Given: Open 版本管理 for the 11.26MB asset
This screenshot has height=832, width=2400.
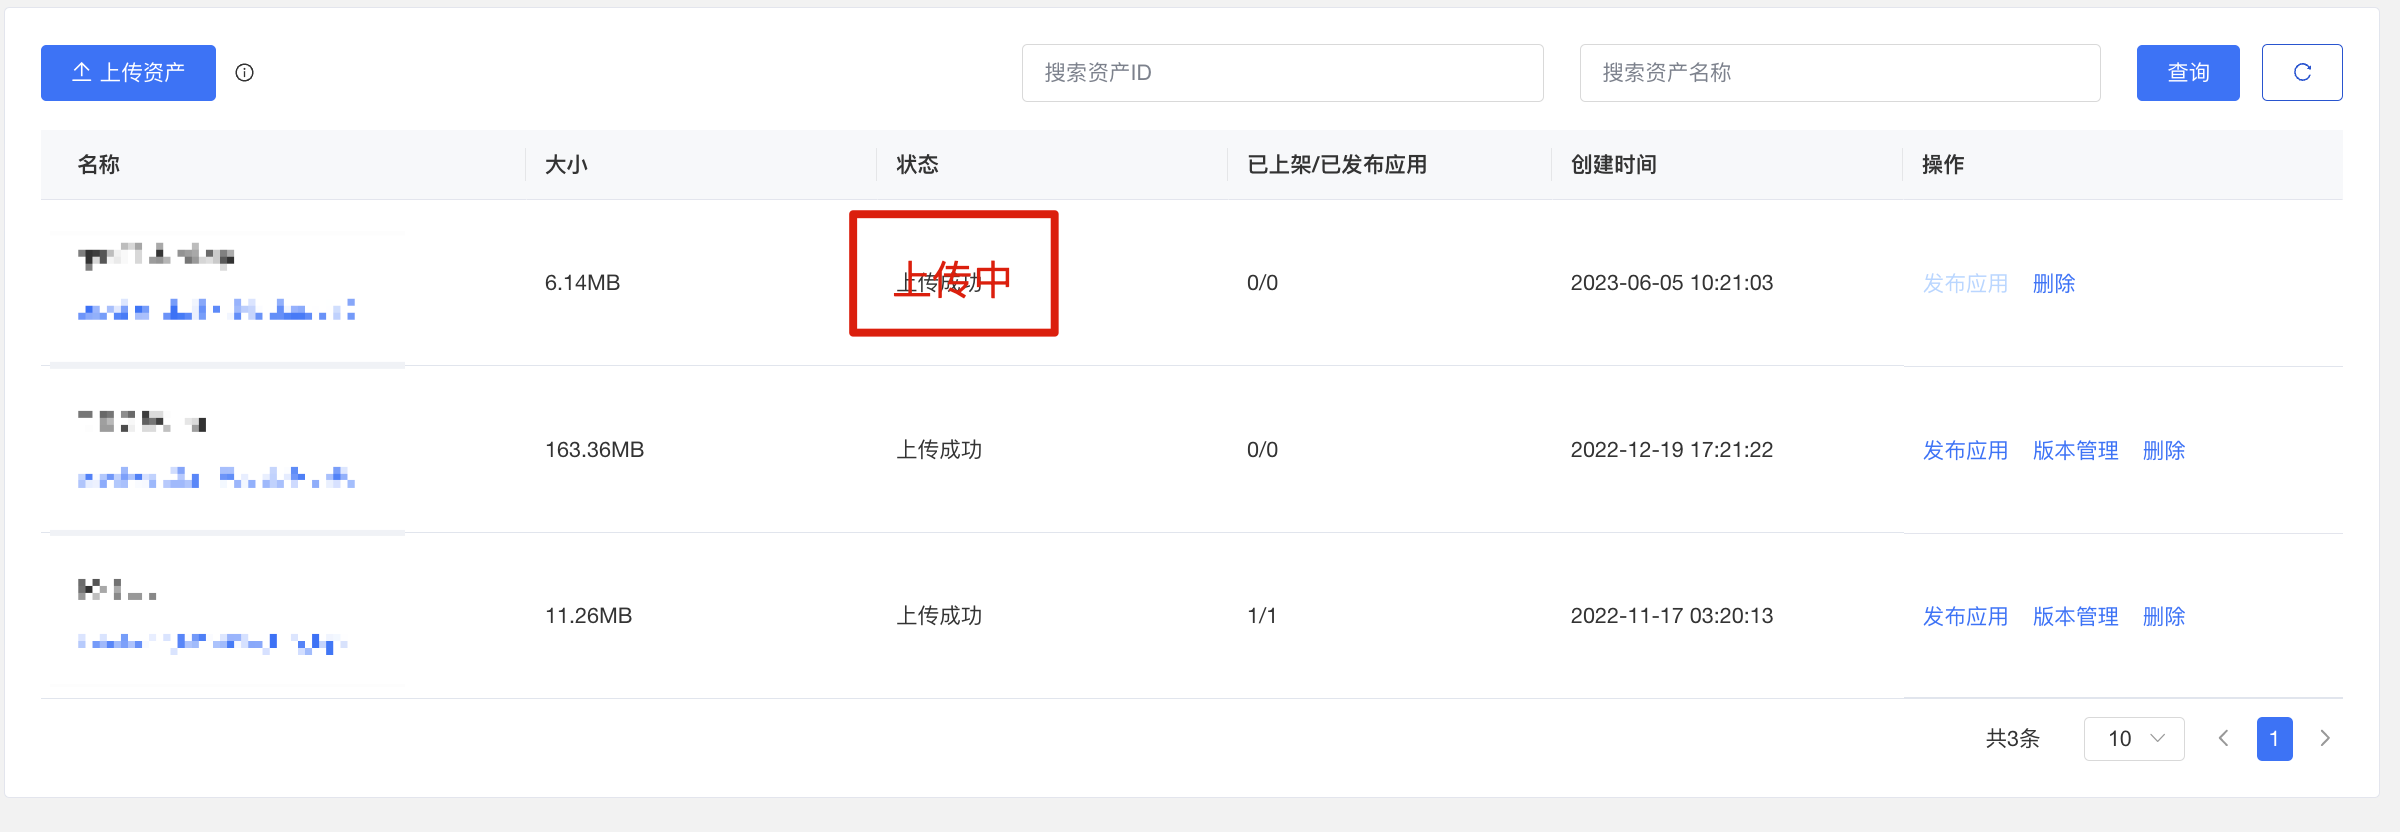Looking at the screenshot, I should [2075, 616].
